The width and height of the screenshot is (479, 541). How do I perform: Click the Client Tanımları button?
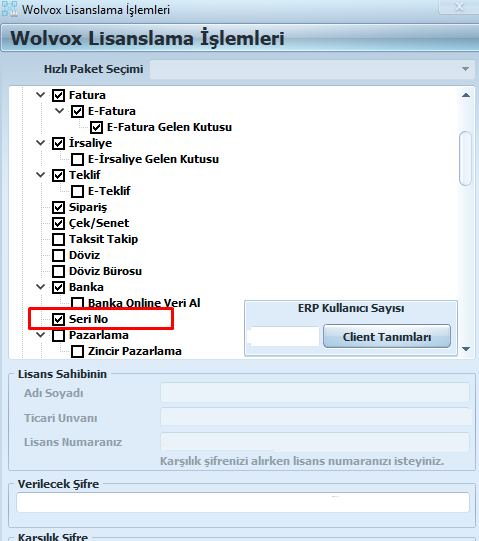387,336
